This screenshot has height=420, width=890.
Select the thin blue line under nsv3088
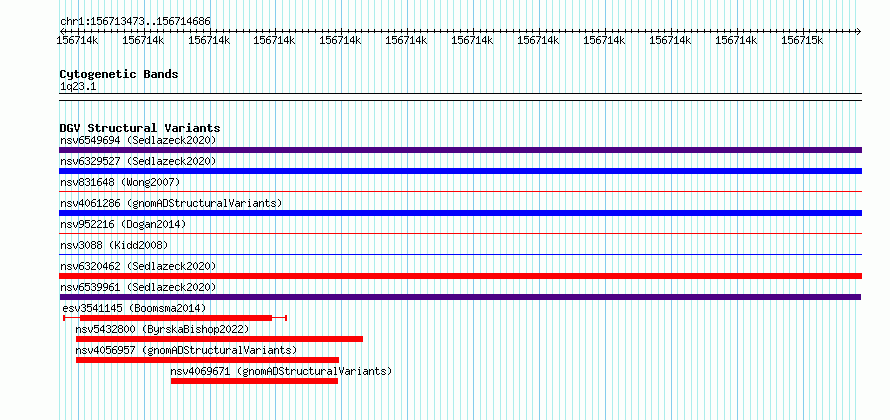click(460, 255)
